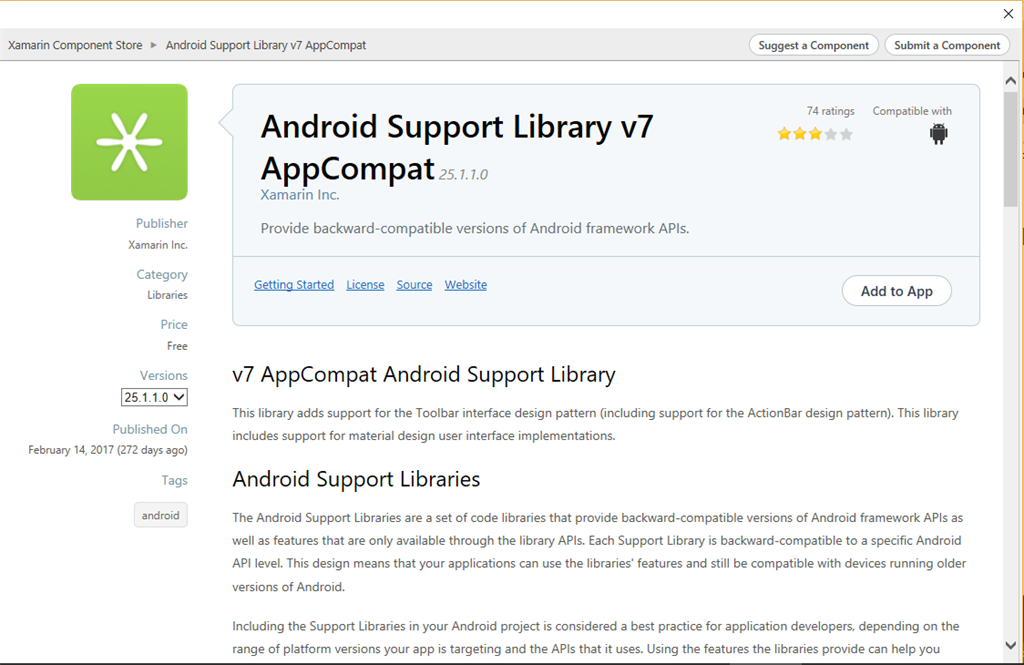Click the first rating star
Screen dimensions: 1024x665
[x=784, y=134]
